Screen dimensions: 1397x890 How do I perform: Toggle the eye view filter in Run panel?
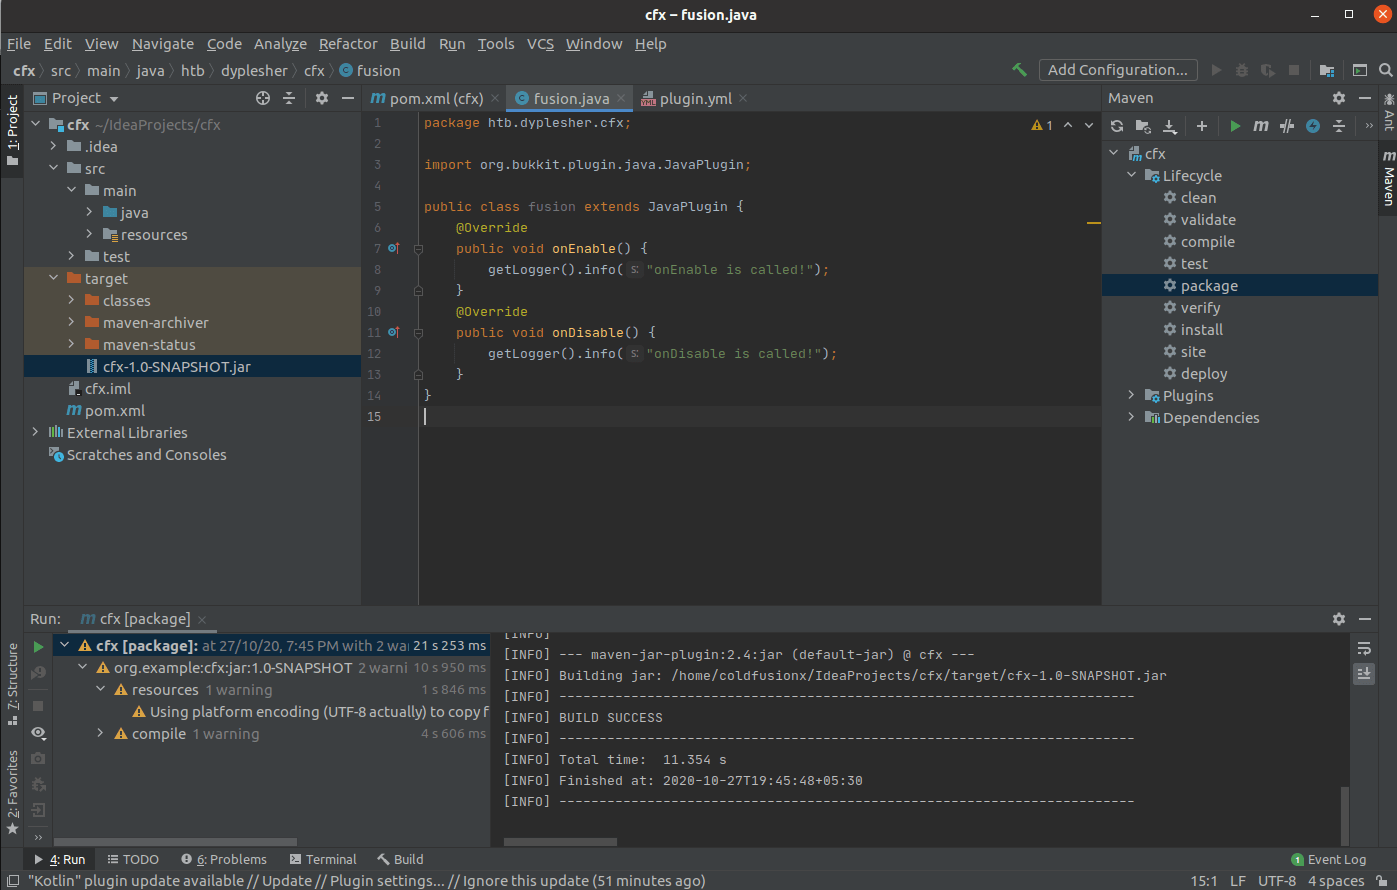coord(38,733)
